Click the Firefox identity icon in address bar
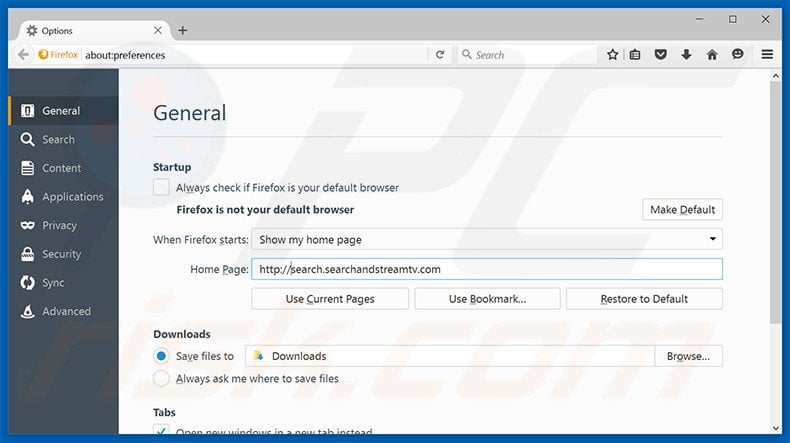The height and width of the screenshot is (443, 790). click(x=58, y=54)
